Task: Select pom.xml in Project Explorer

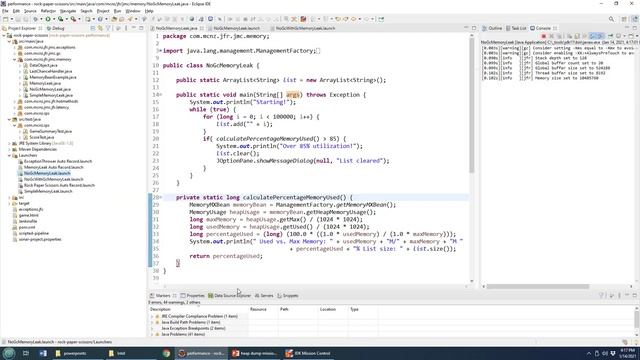Action: [27, 227]
